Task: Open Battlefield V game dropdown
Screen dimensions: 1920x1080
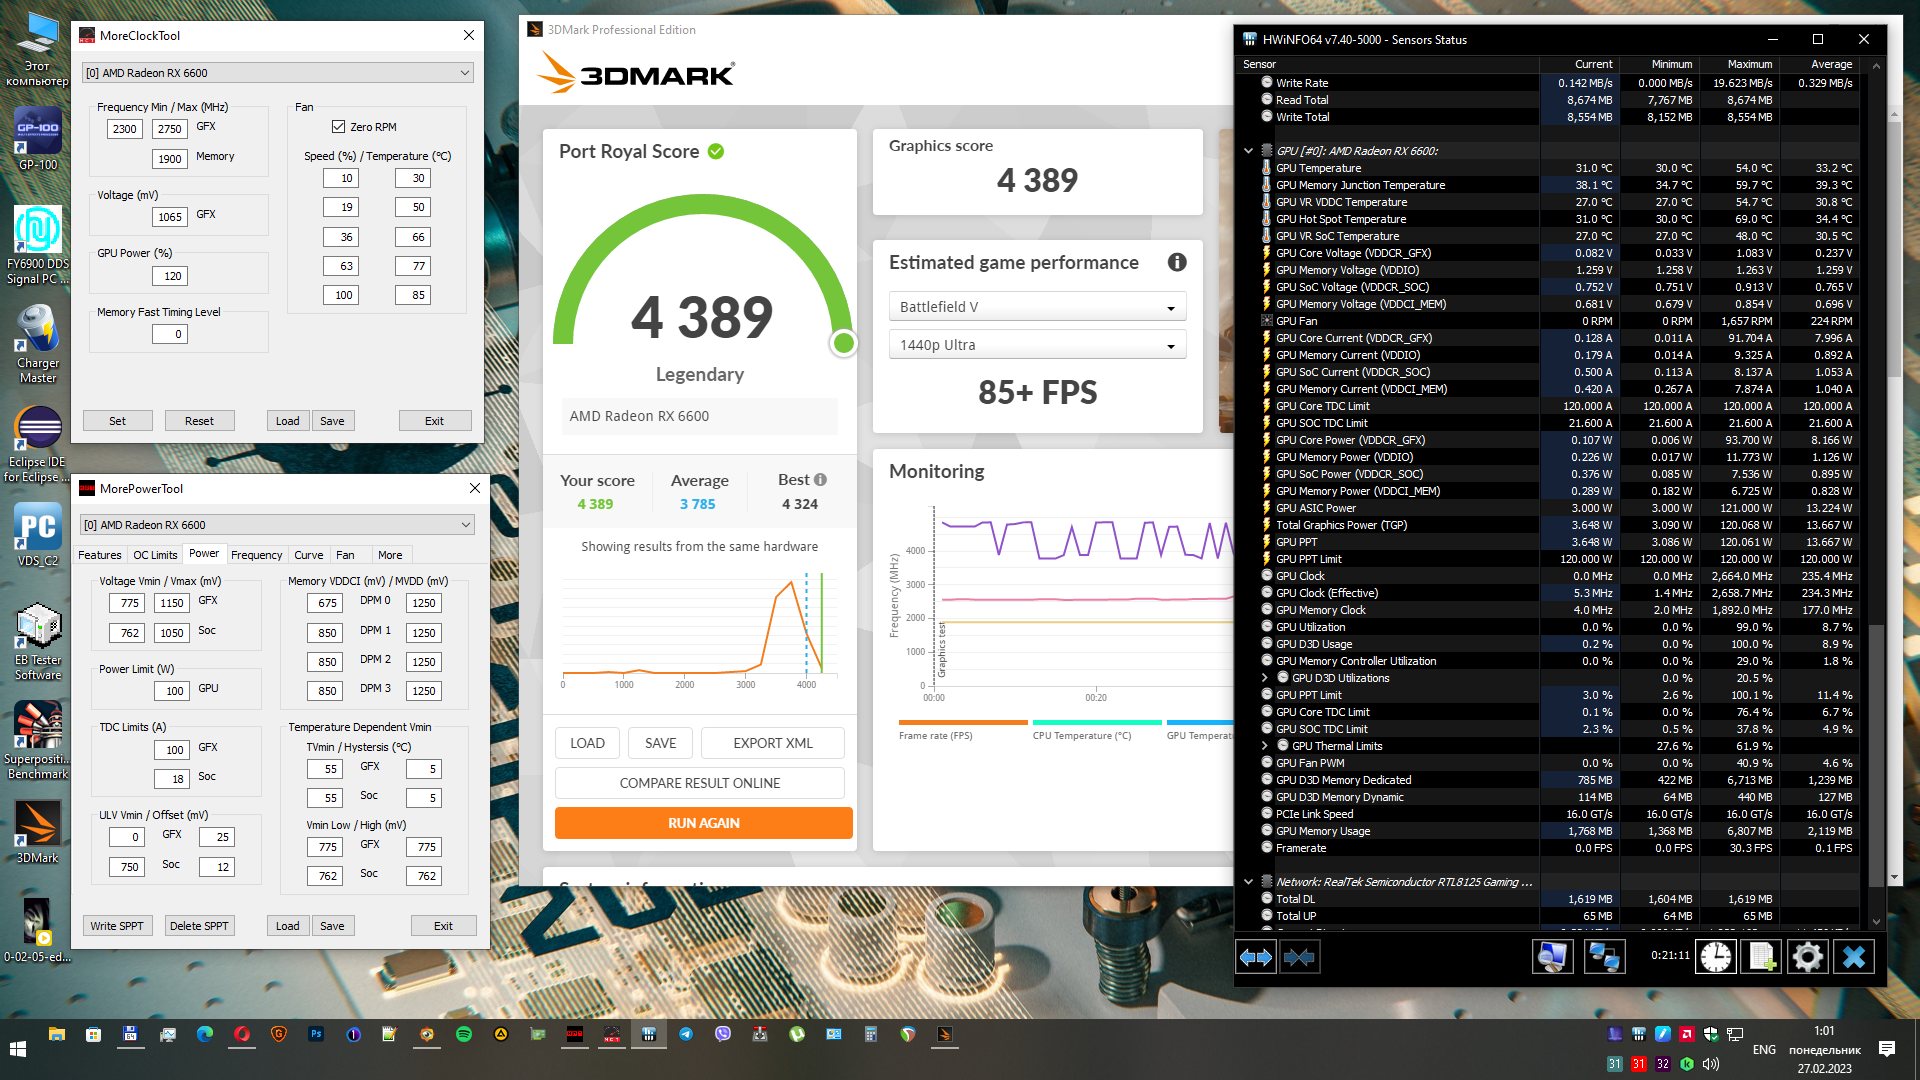Action: [1037, 307]
